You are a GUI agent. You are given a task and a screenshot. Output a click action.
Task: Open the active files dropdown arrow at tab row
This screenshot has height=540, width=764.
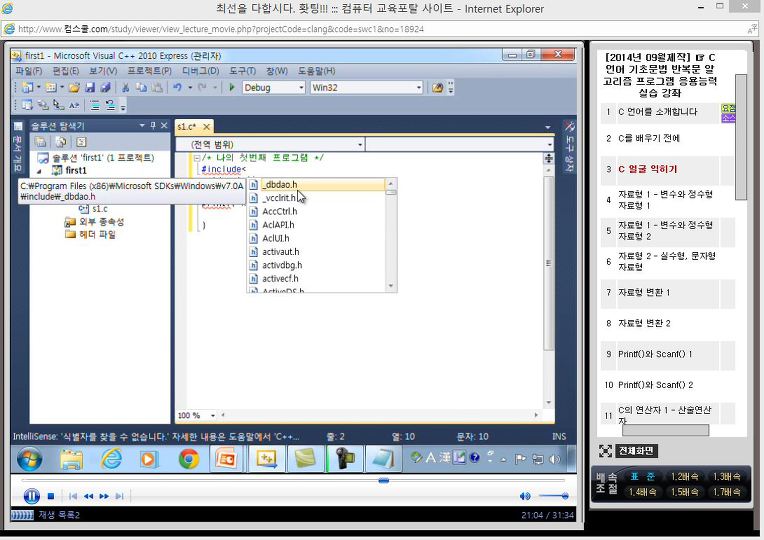(548, 127)
